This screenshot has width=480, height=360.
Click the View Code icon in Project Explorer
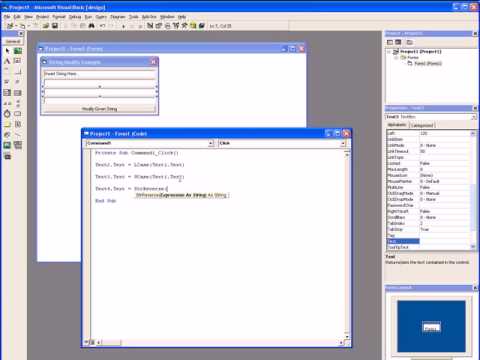pyautogui.click(x=390, y=42)
